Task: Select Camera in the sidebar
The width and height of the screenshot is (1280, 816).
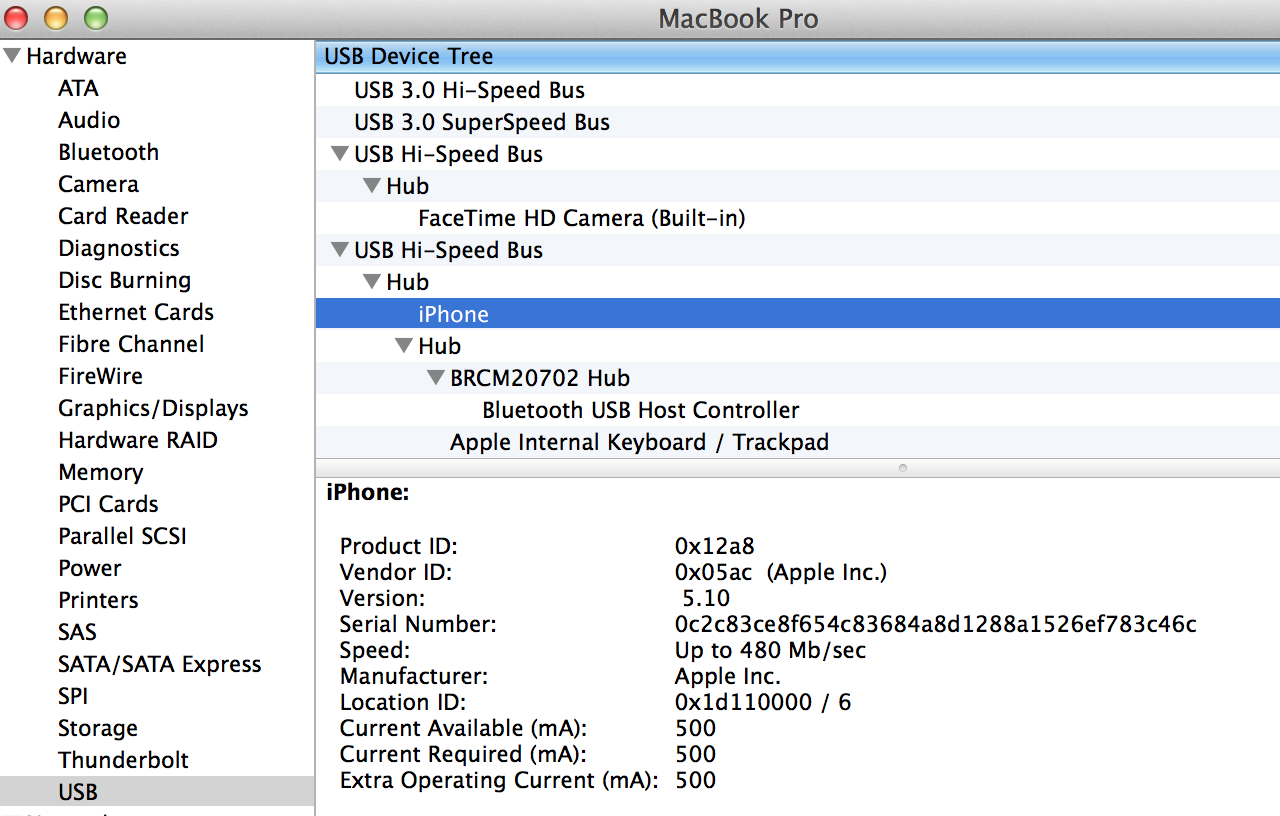Action: point(98,184)
